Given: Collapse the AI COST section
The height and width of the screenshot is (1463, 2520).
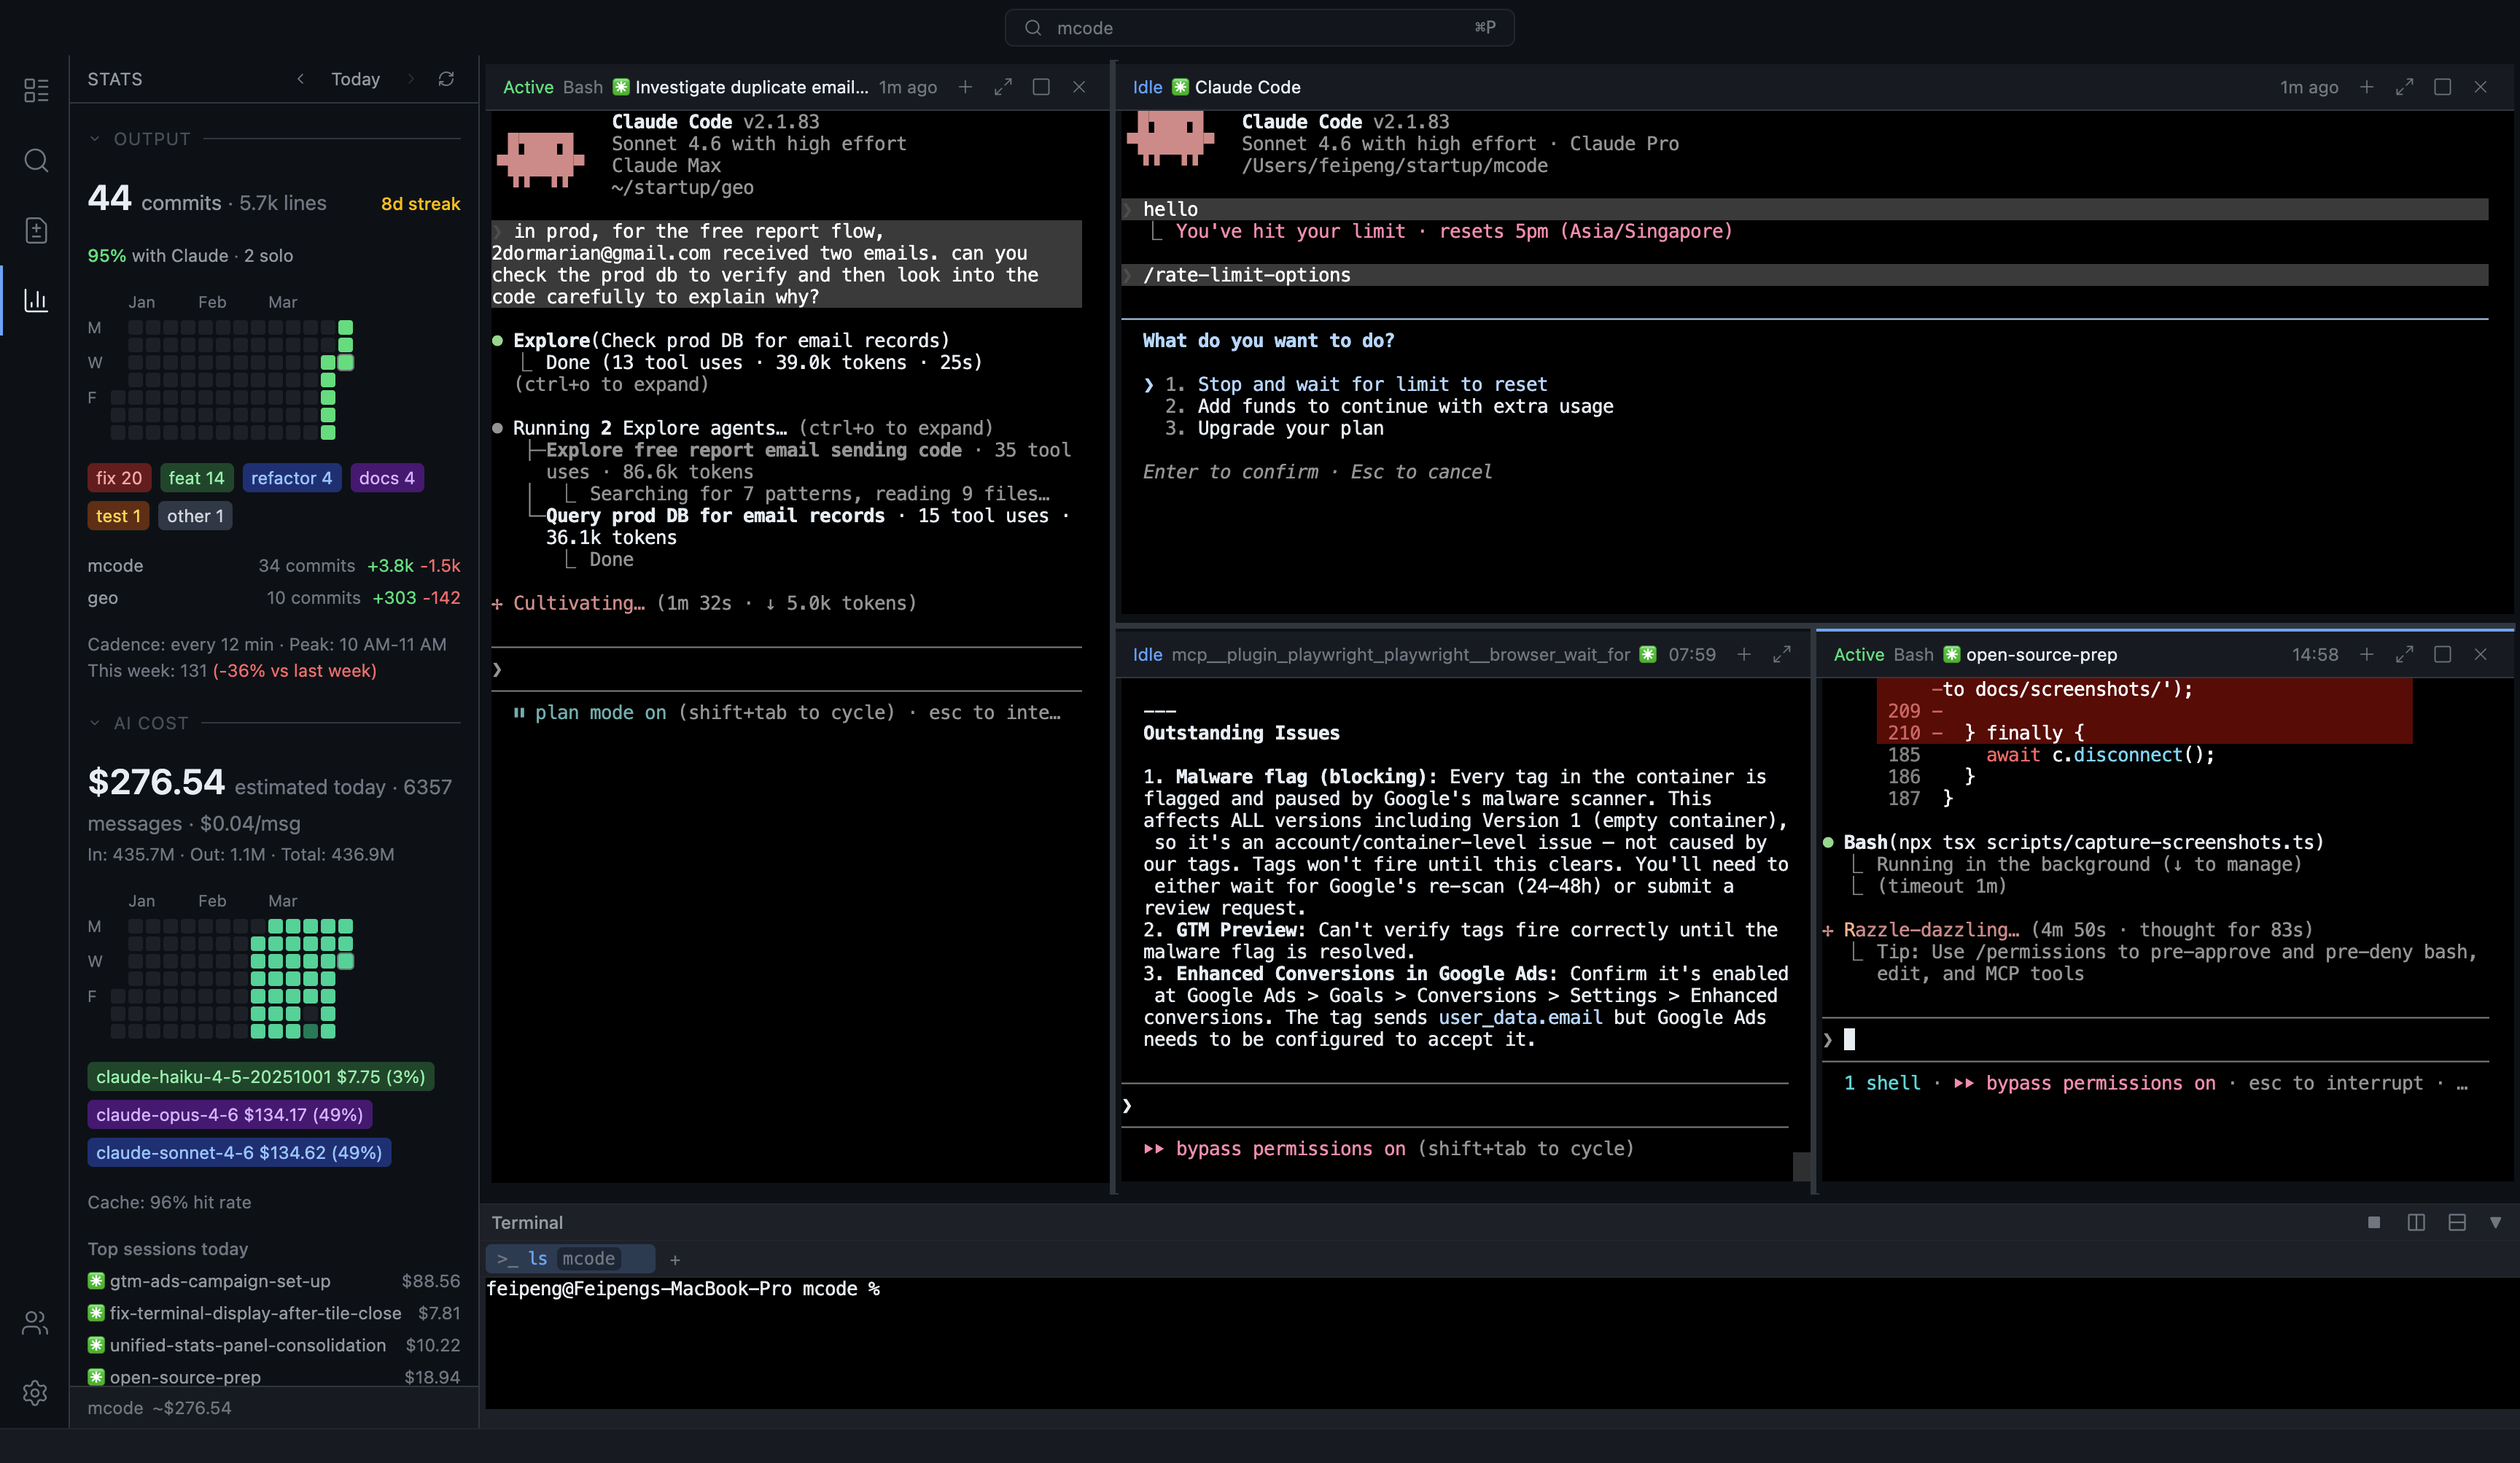Looking at the screenshot, I should click(x=94, y=722).
